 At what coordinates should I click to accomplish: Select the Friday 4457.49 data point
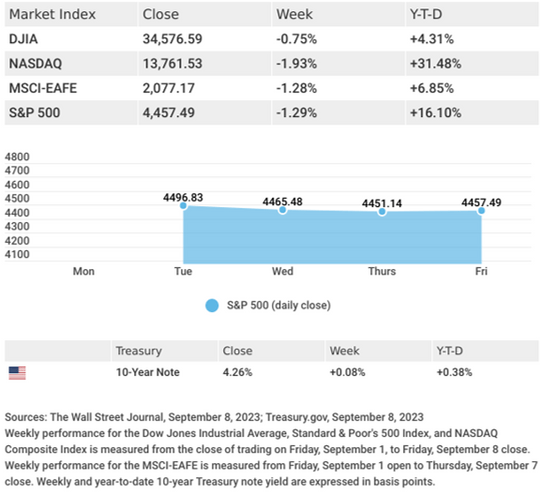[x=481, y=211]
